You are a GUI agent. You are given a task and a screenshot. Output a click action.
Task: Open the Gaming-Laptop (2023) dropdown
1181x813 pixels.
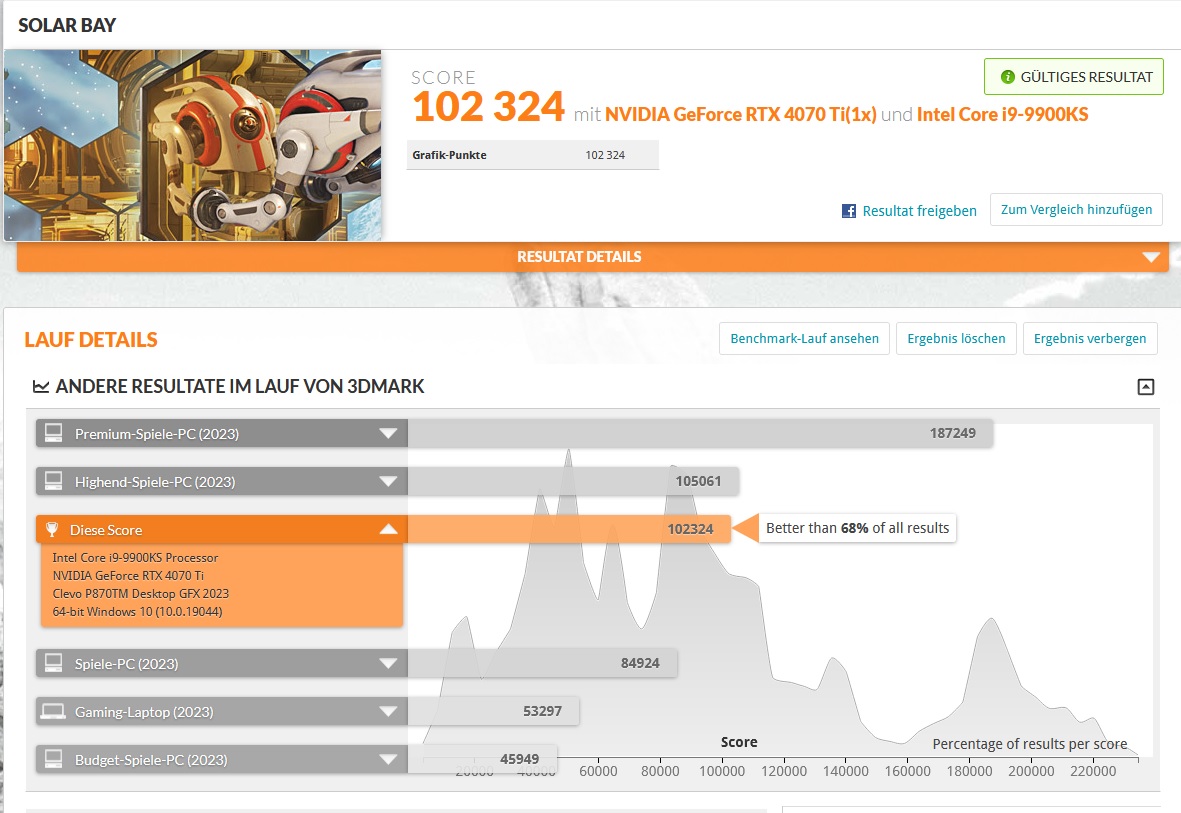tap(389, 711)
